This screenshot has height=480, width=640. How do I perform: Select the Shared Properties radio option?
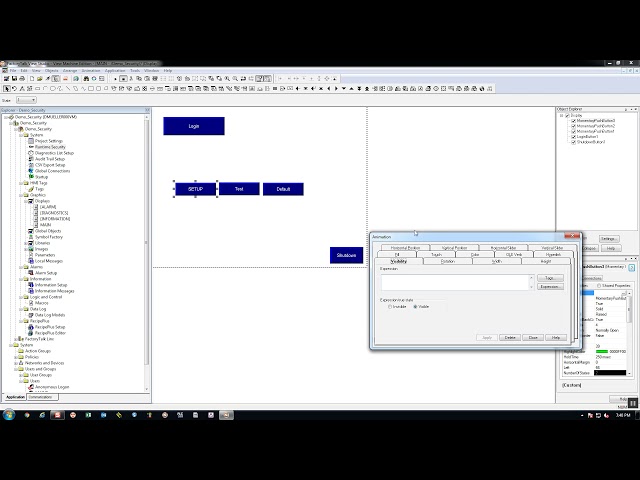[x=599, y=286]
